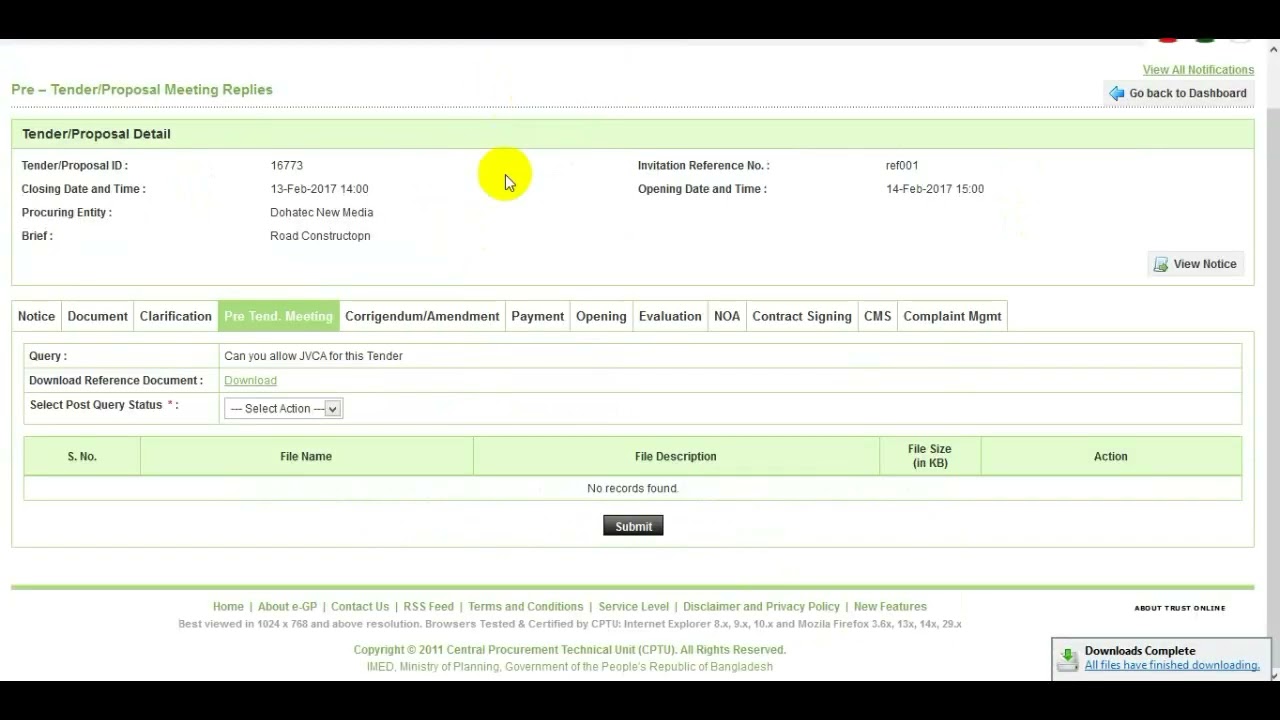Switch to the Document tab
Viewport: 1280px width, 720px height.
[97, 316]
